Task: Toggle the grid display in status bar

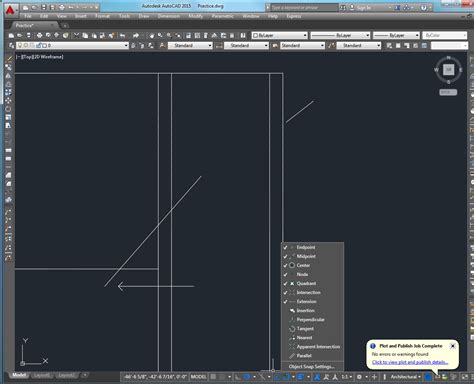Action: (213, 377)
